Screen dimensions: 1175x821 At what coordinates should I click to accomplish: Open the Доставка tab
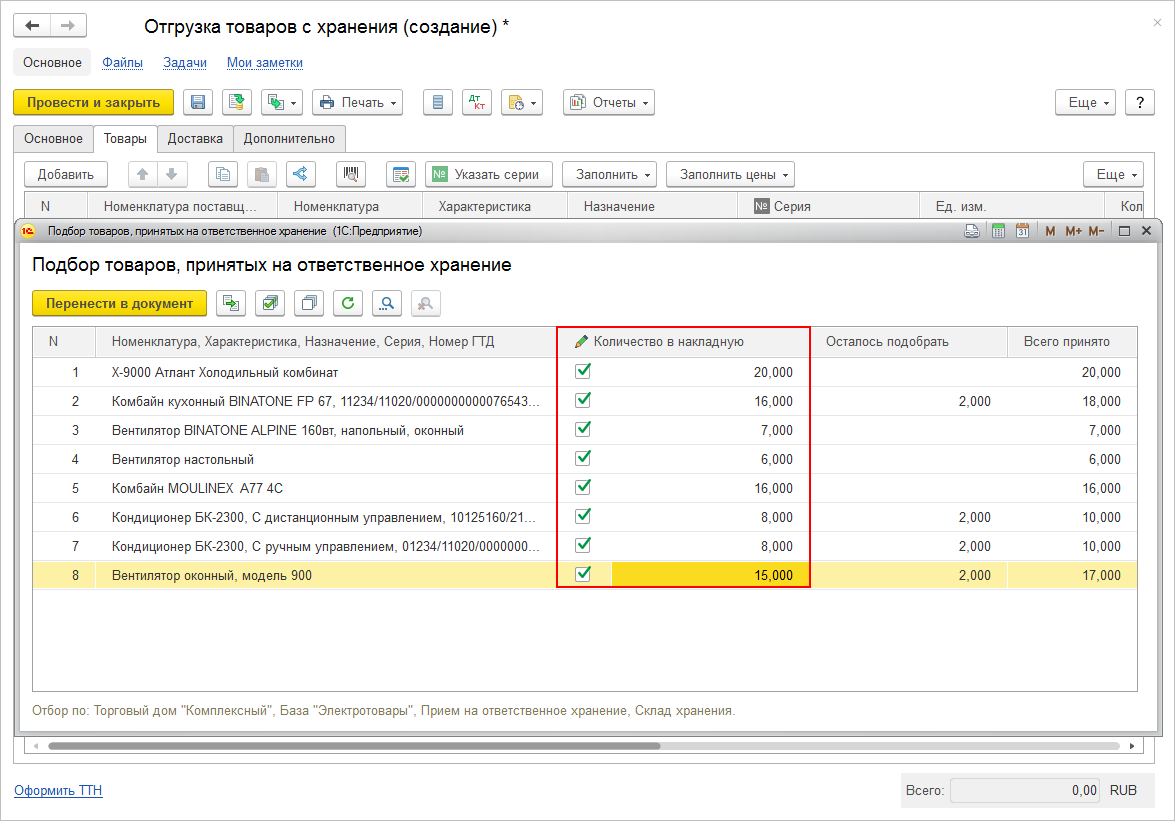tap(195, 139)
